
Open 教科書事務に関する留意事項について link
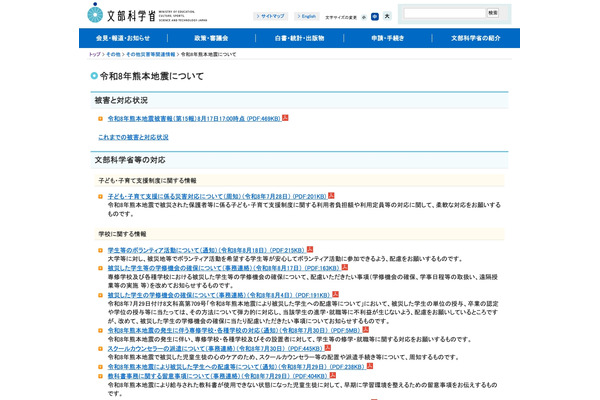tap(217, 376)
